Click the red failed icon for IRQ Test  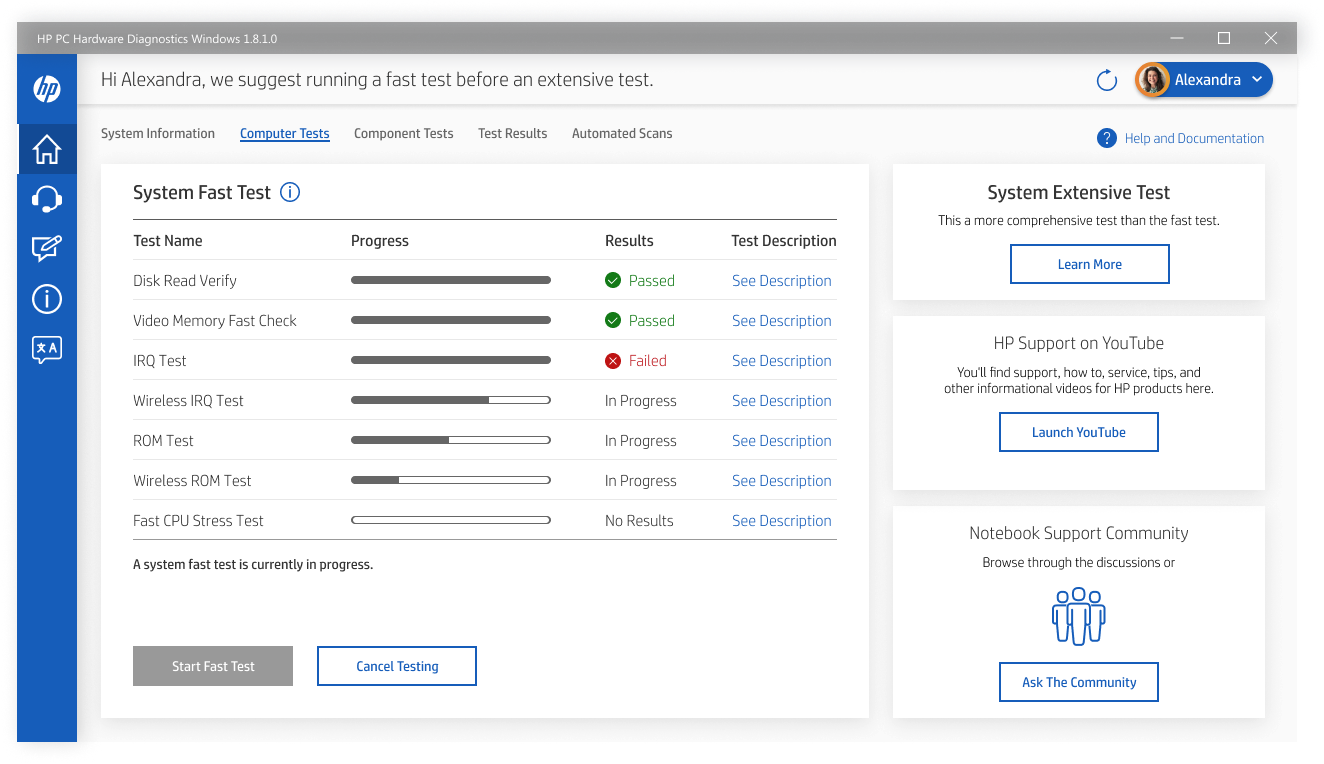613,361
